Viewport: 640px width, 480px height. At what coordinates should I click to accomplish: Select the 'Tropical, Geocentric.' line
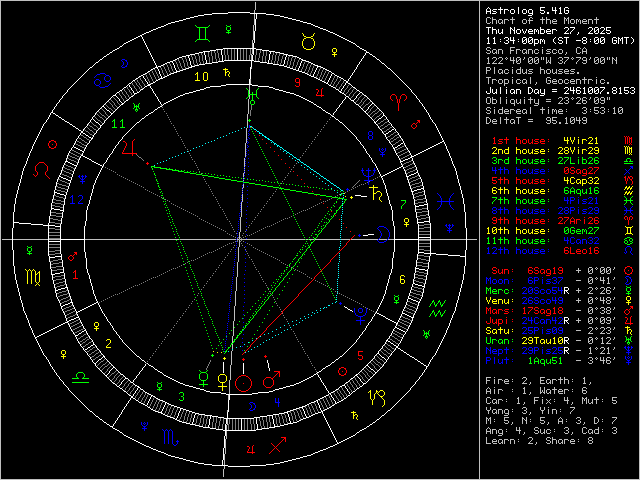[x=548, y=81]
